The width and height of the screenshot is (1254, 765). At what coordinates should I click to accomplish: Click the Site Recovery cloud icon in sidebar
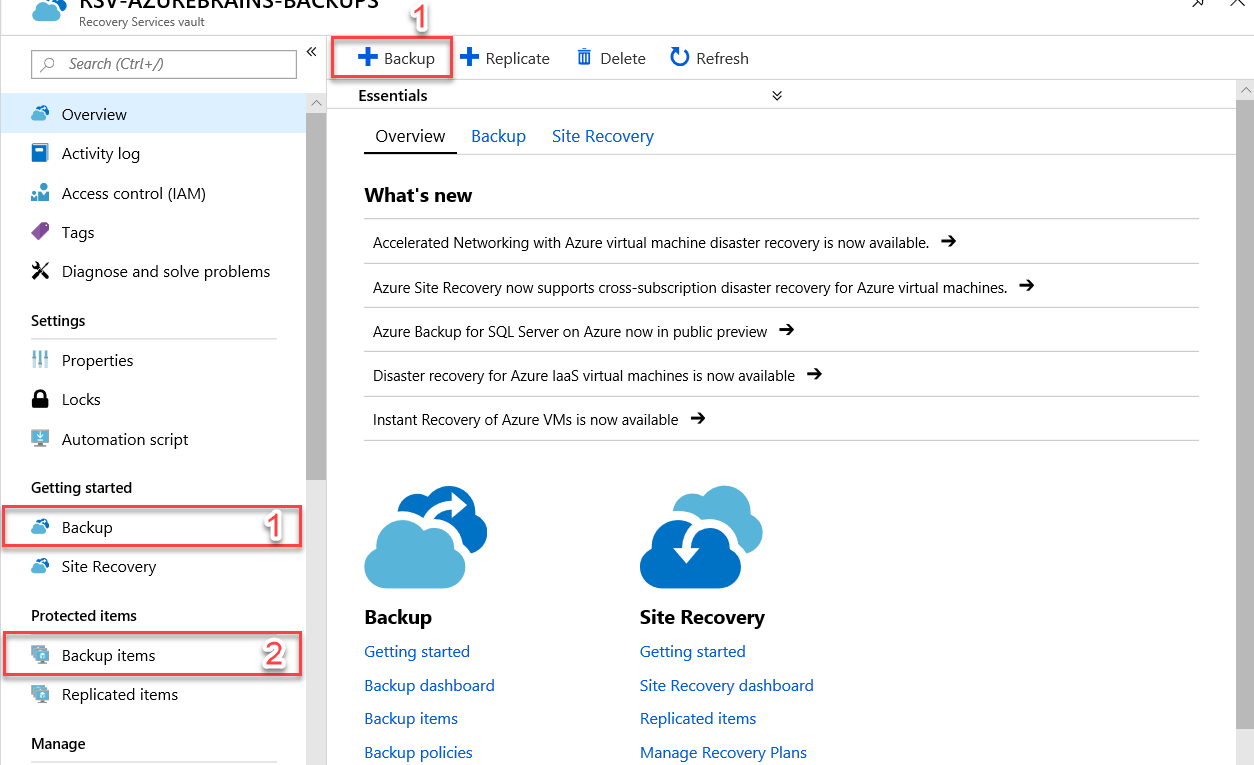pos(40,566)
